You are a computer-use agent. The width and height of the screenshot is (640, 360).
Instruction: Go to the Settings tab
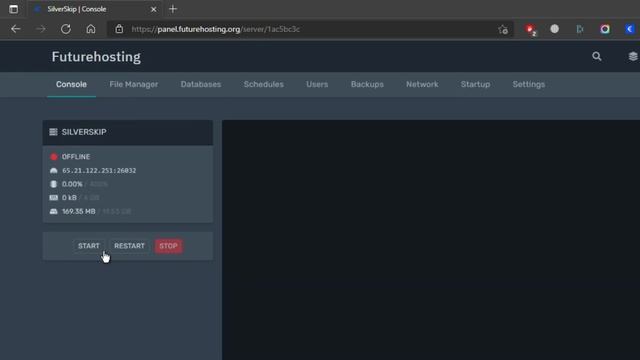point(529,84)
